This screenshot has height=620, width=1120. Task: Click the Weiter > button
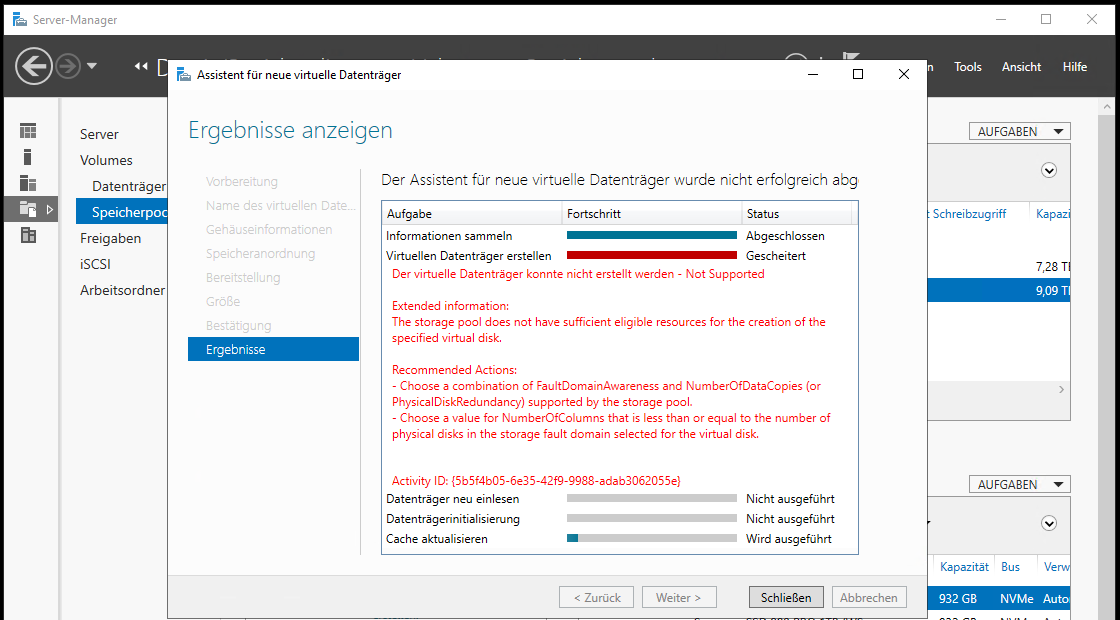click(679, 597)
